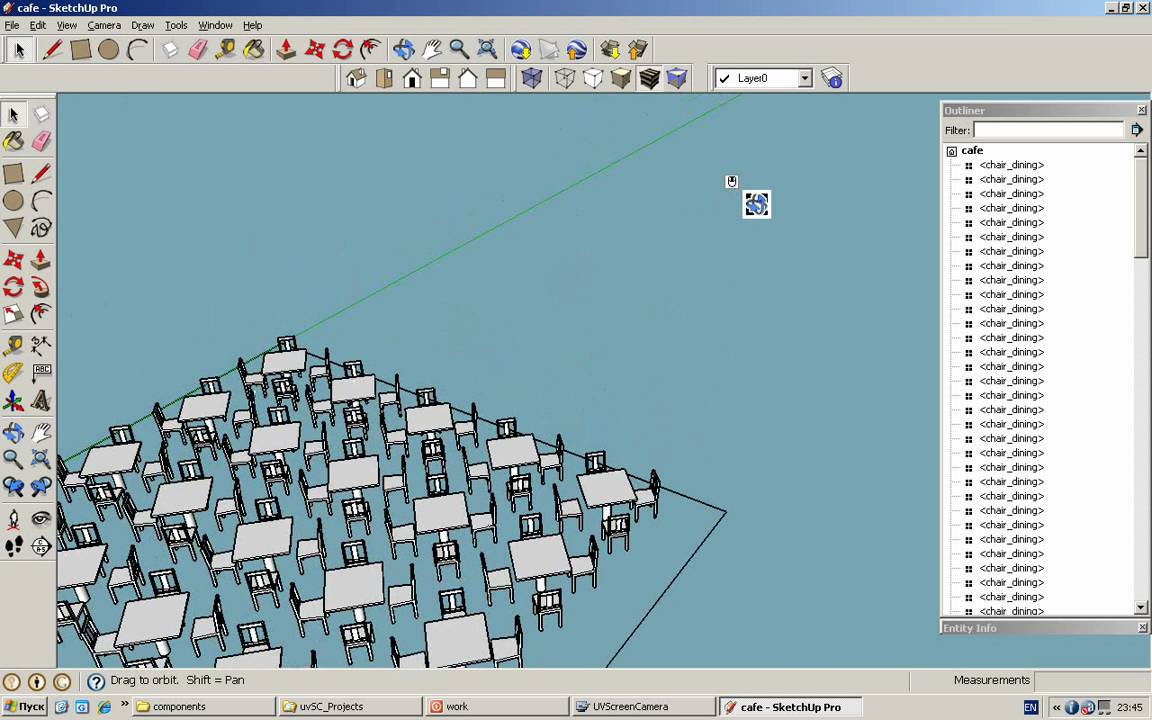Show hidden taskbar tray icons chevron
Image resolution: width=1152 pixels, height=720 pixels.
(x=1056, y=708)
